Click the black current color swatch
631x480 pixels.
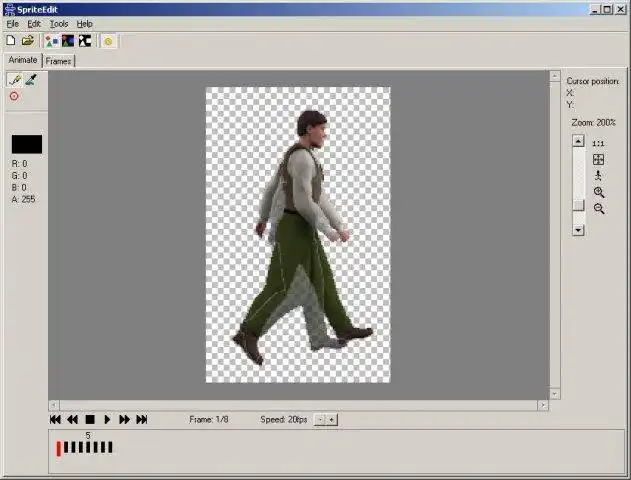(27, 144)
